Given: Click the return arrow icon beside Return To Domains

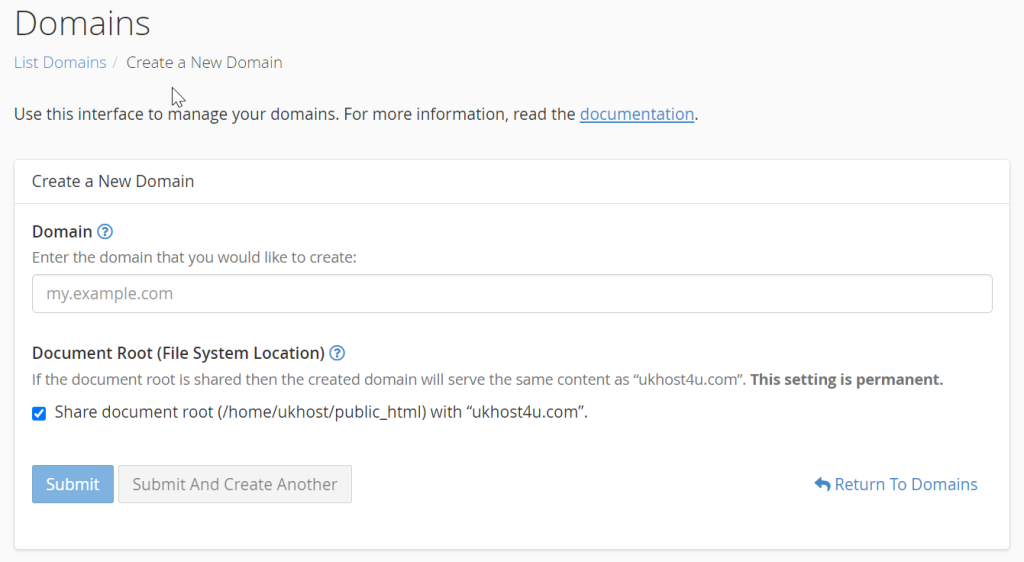Looking at the screenshot, I should (x=822, y=484).
